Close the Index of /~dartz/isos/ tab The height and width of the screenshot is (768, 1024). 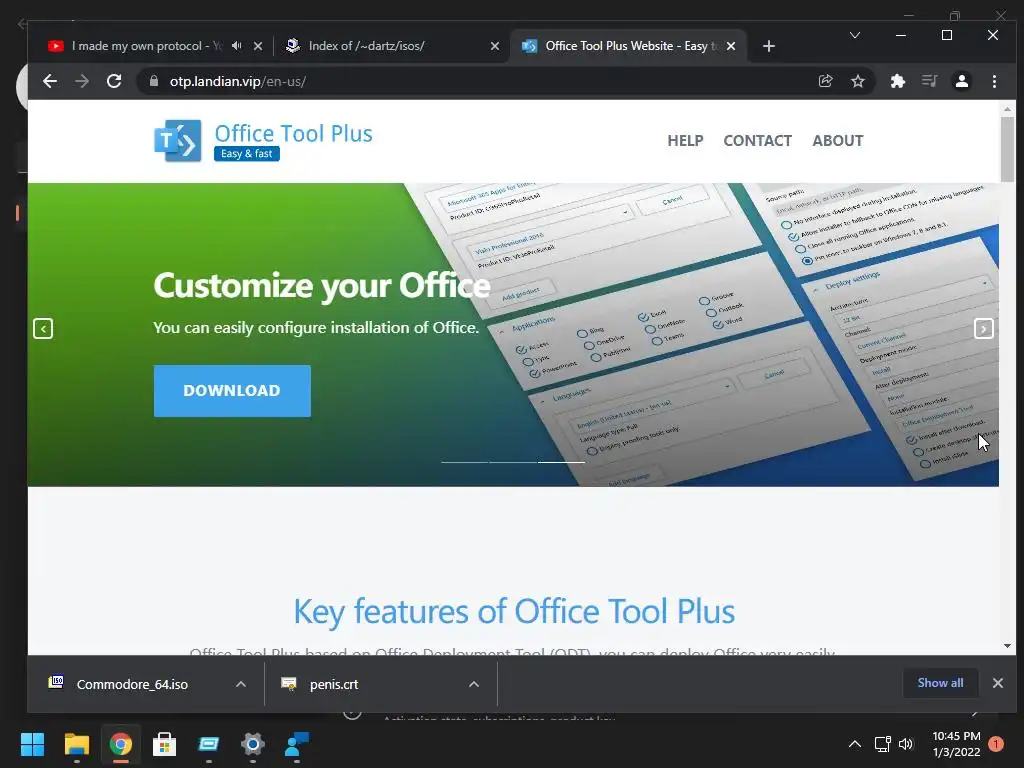494,46
